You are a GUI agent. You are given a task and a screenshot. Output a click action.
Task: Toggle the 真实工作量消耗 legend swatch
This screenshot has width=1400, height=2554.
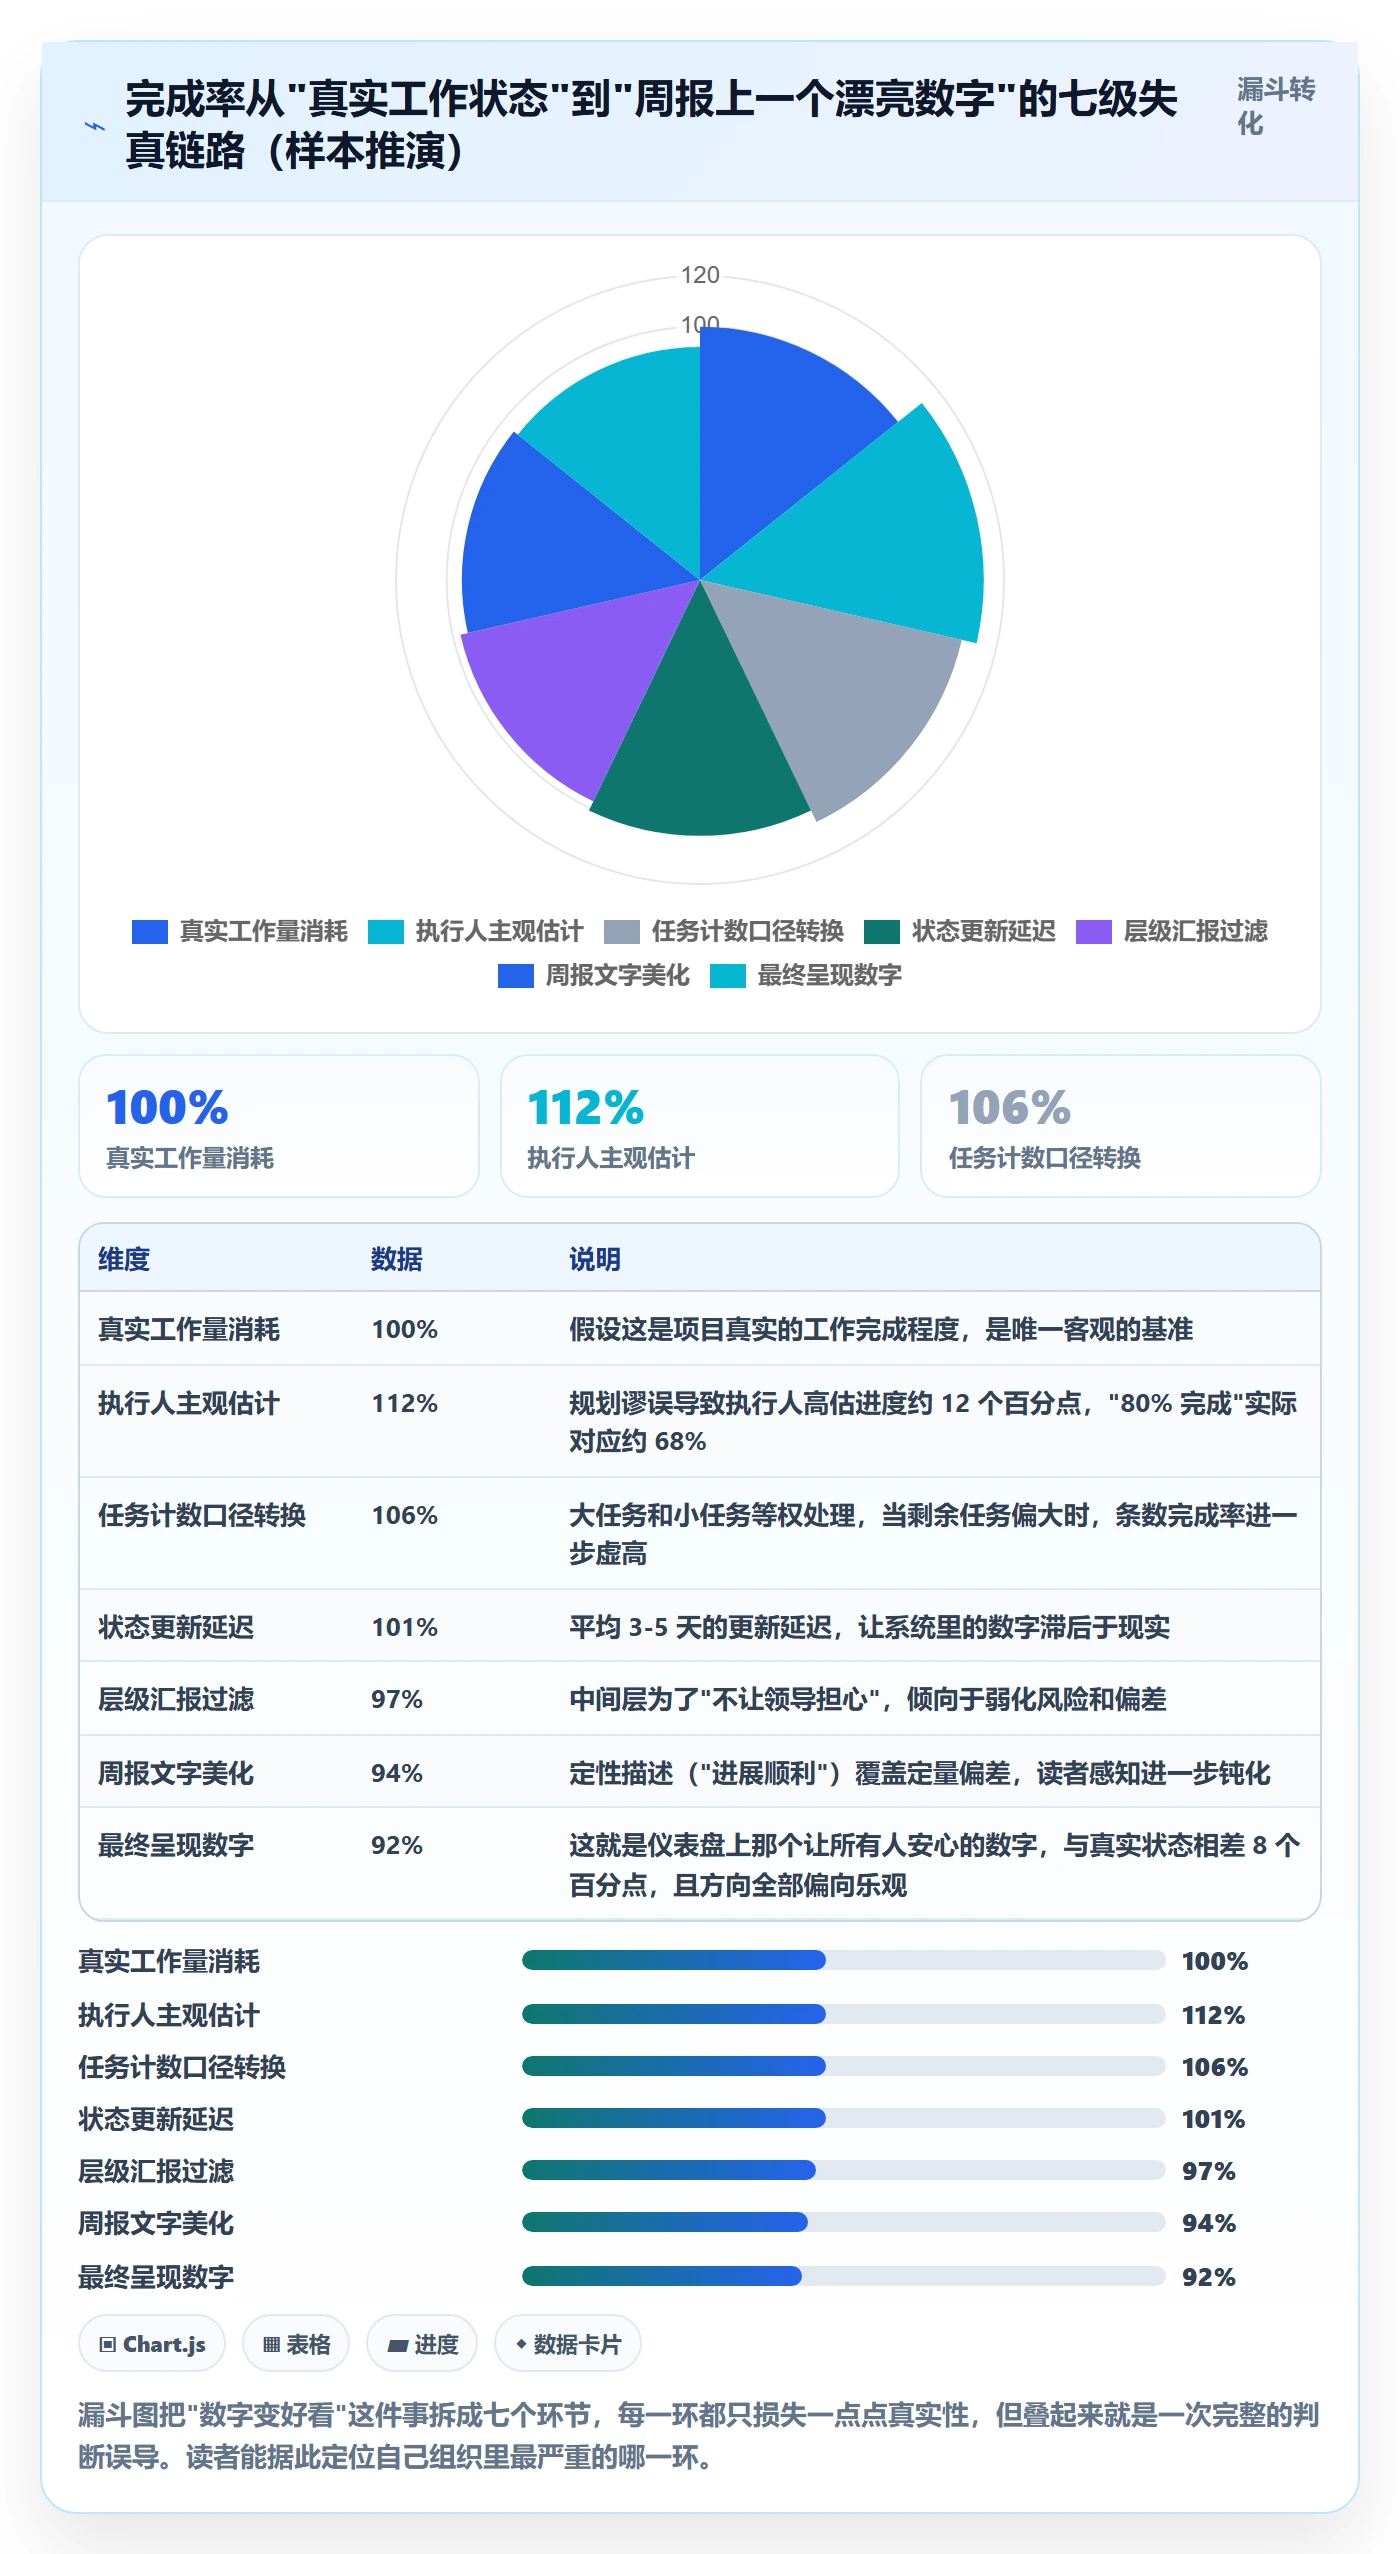[150, 931]
